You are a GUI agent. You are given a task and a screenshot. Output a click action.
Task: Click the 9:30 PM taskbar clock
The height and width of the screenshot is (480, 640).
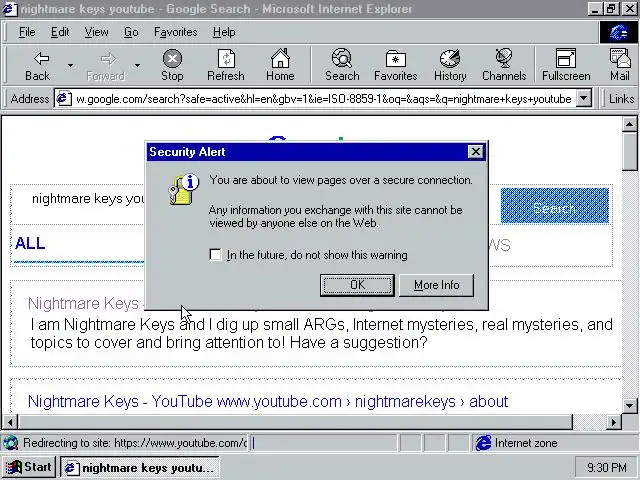[x=607, y=468]
